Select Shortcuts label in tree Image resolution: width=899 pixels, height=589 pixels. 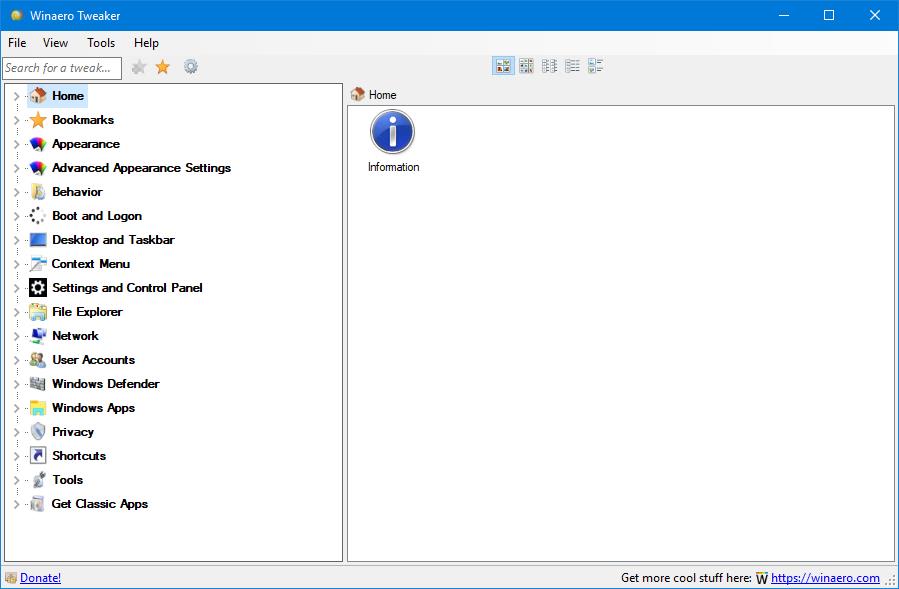pyautogui.click(x=79, y=456)
